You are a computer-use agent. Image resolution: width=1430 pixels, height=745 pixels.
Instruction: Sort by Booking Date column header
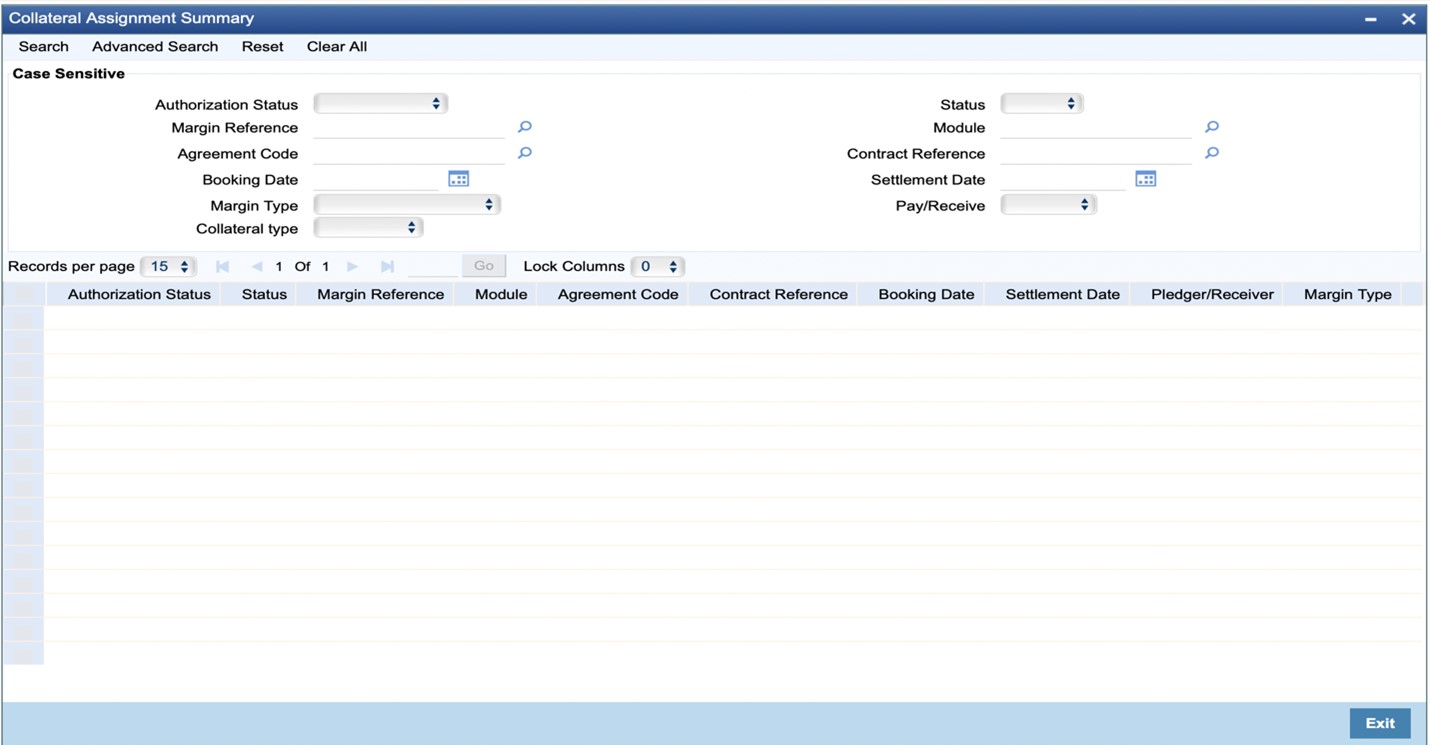926,294
